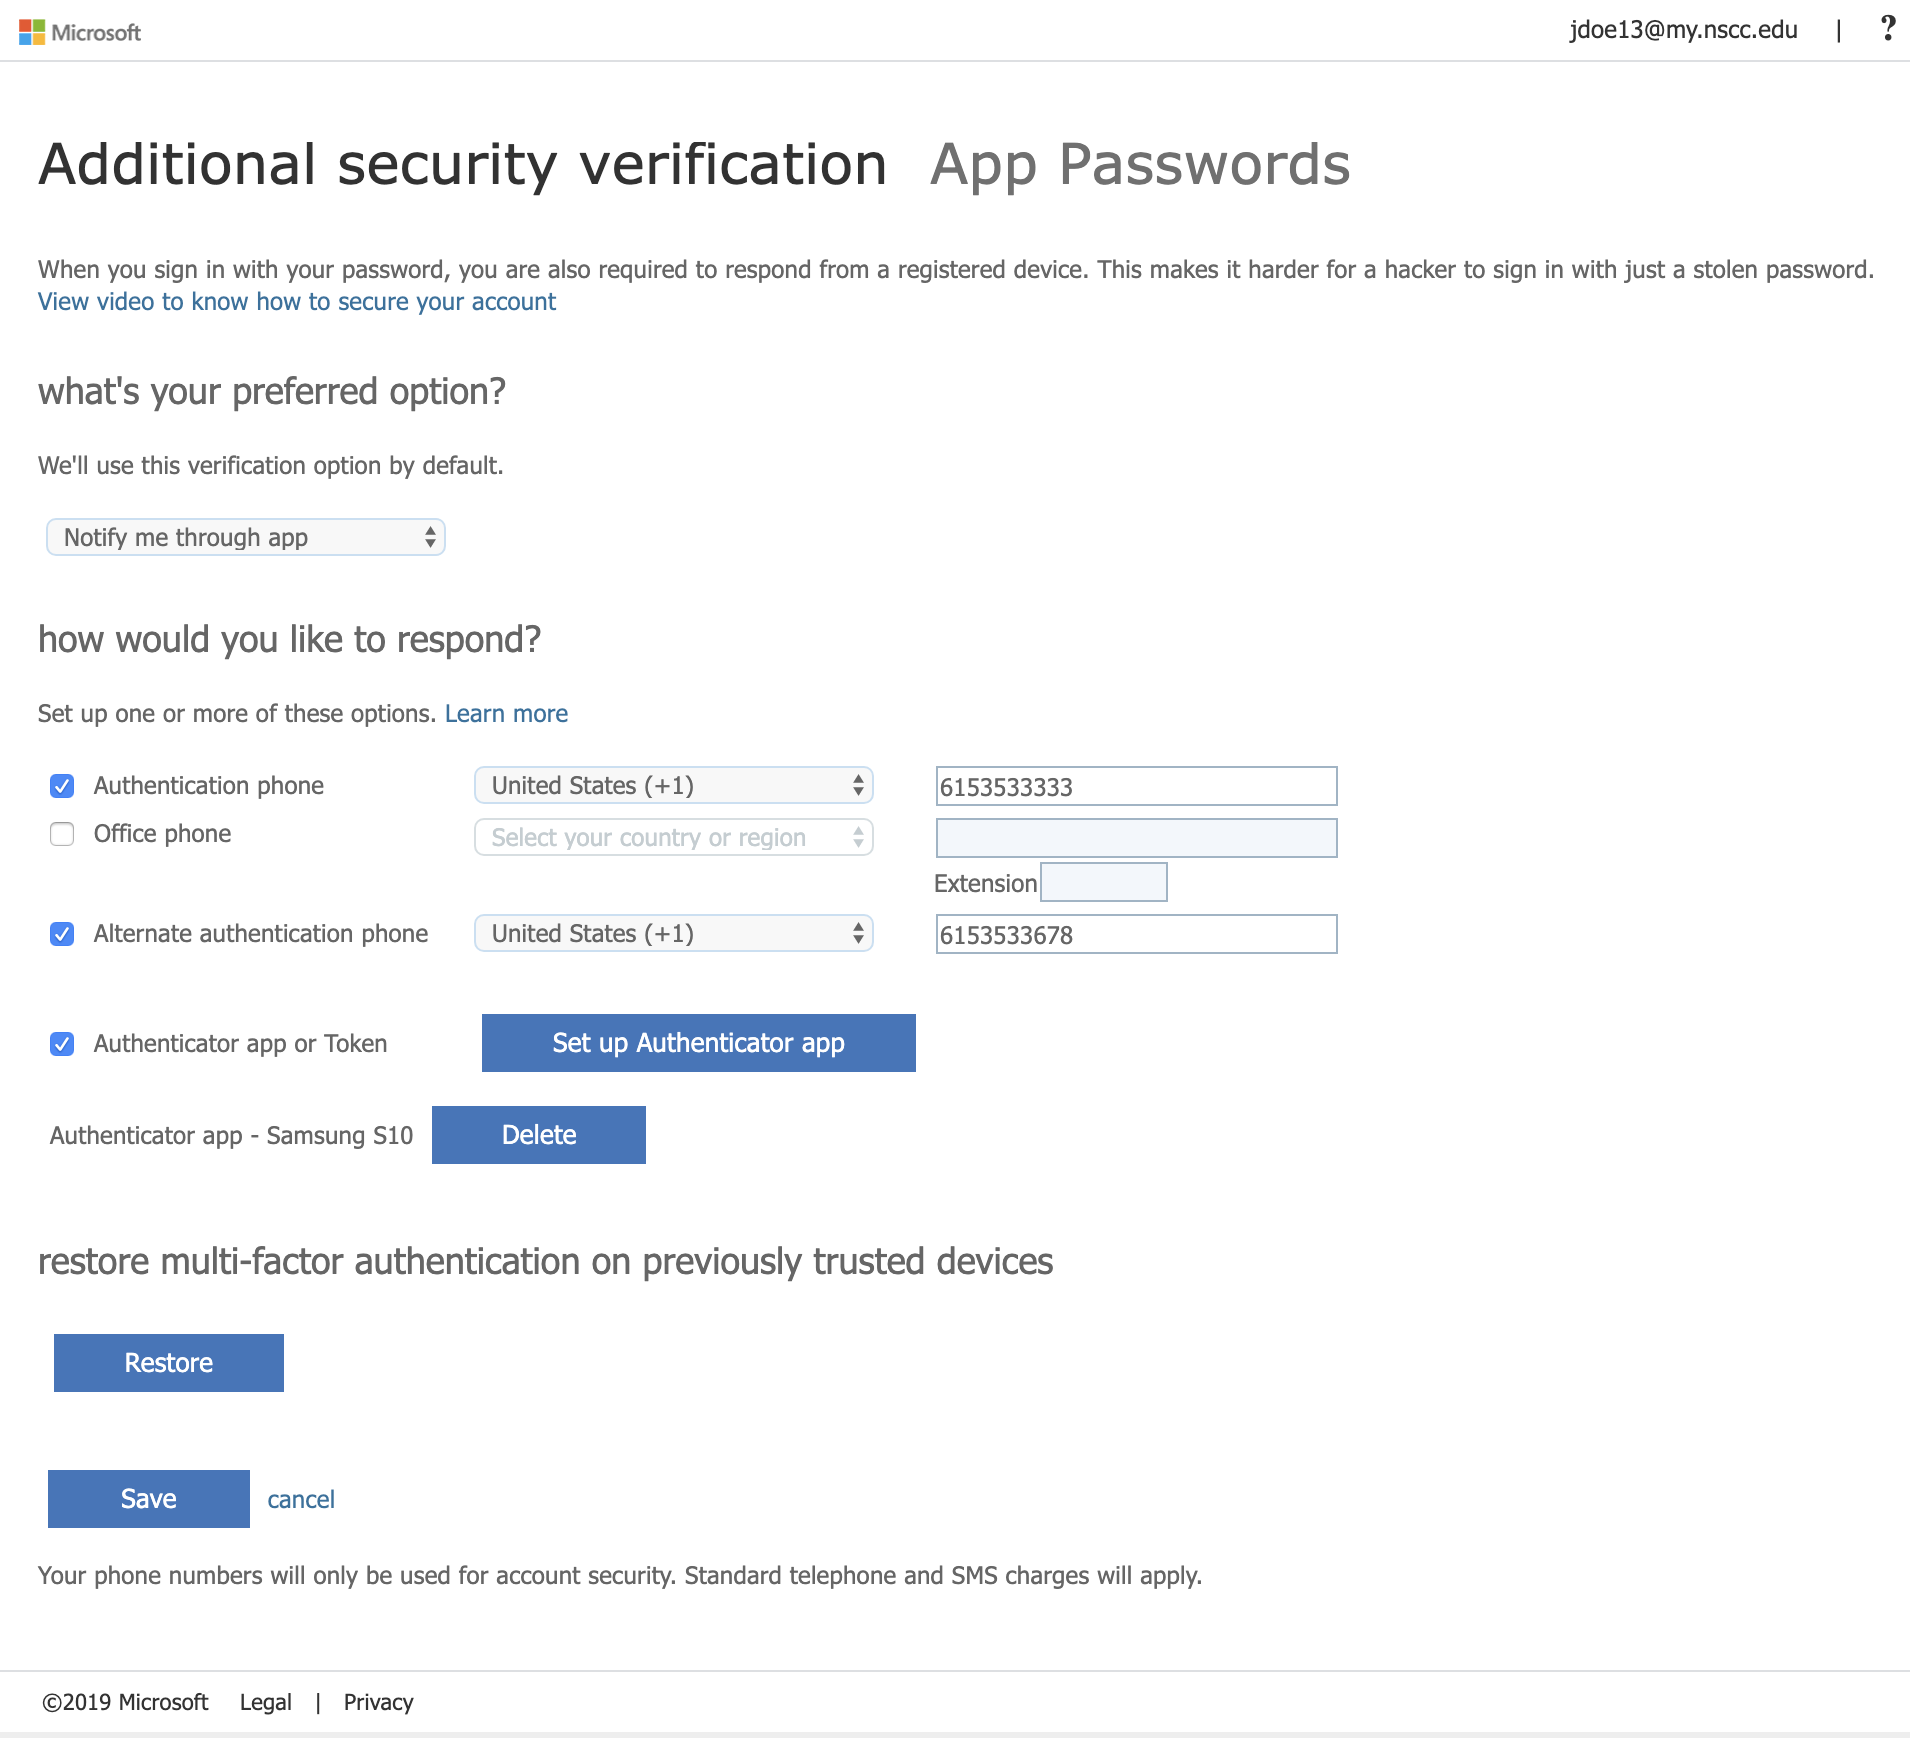Open the help question mark icon
Screen dimensions: 1910x1738
(x=1888, y=29)
